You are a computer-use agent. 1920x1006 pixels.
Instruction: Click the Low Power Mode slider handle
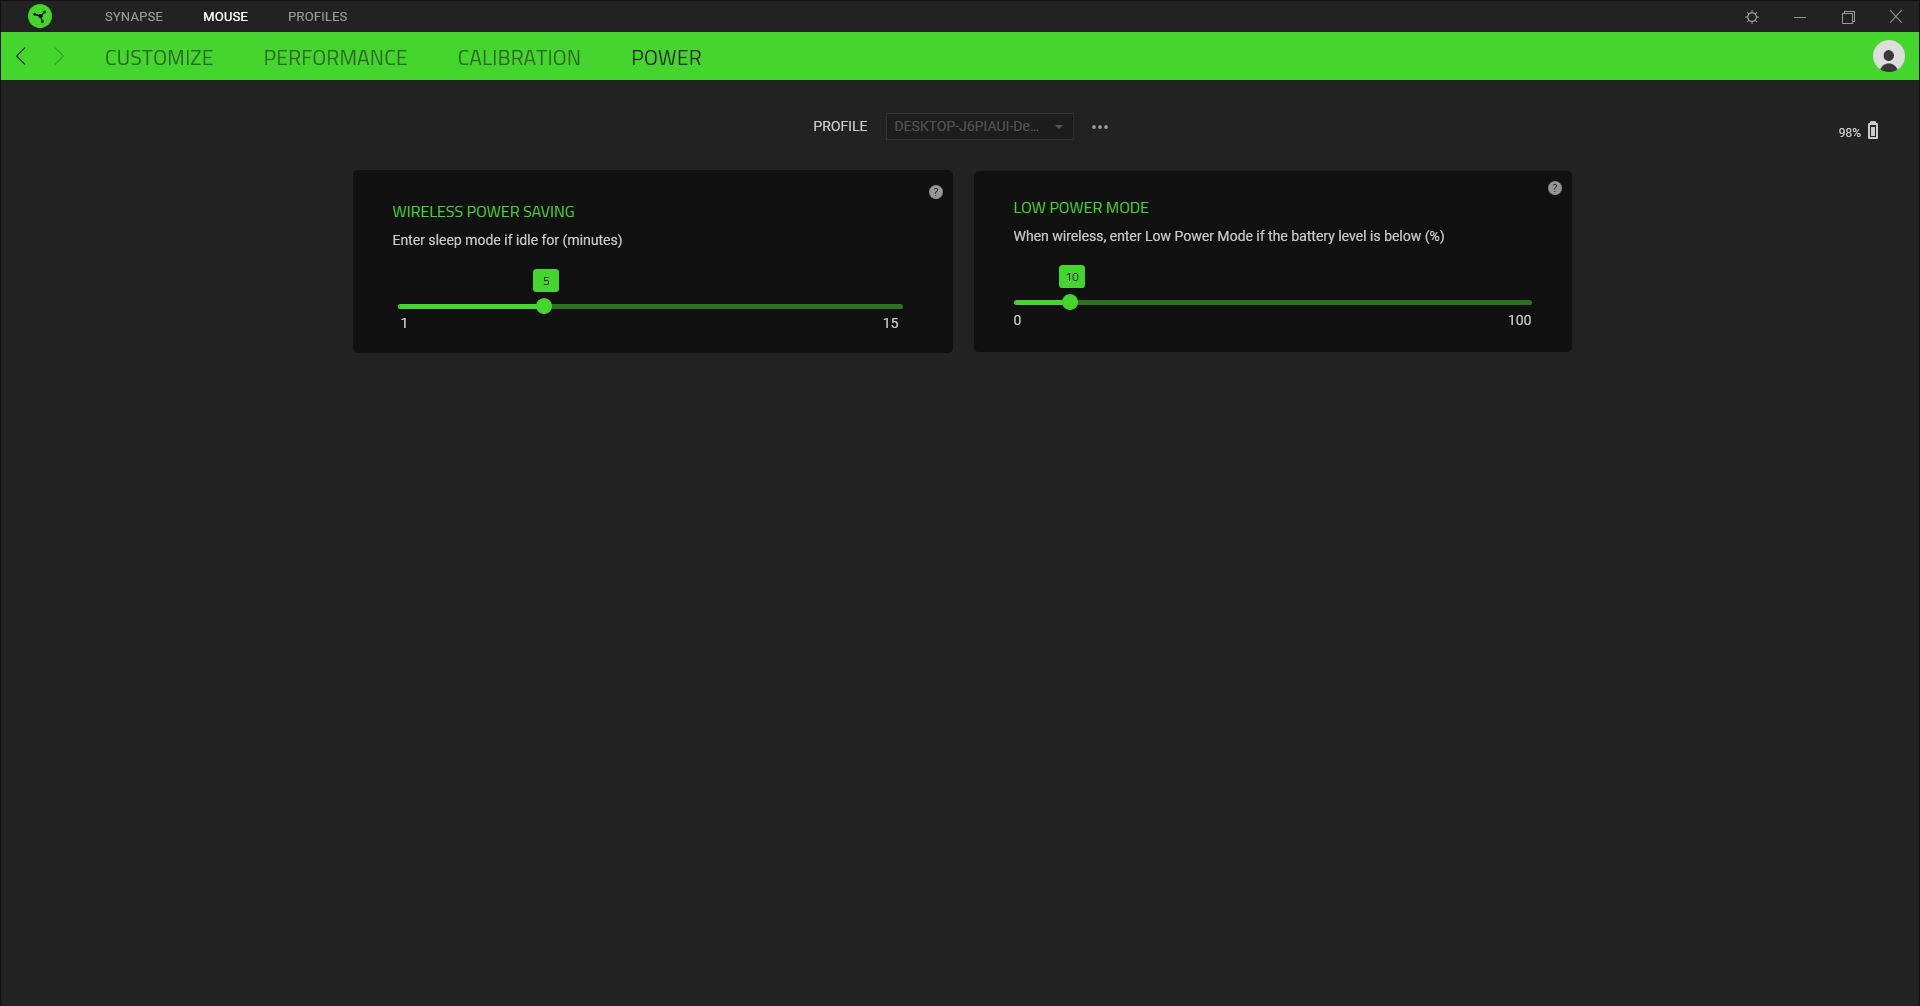[1070, 302]
